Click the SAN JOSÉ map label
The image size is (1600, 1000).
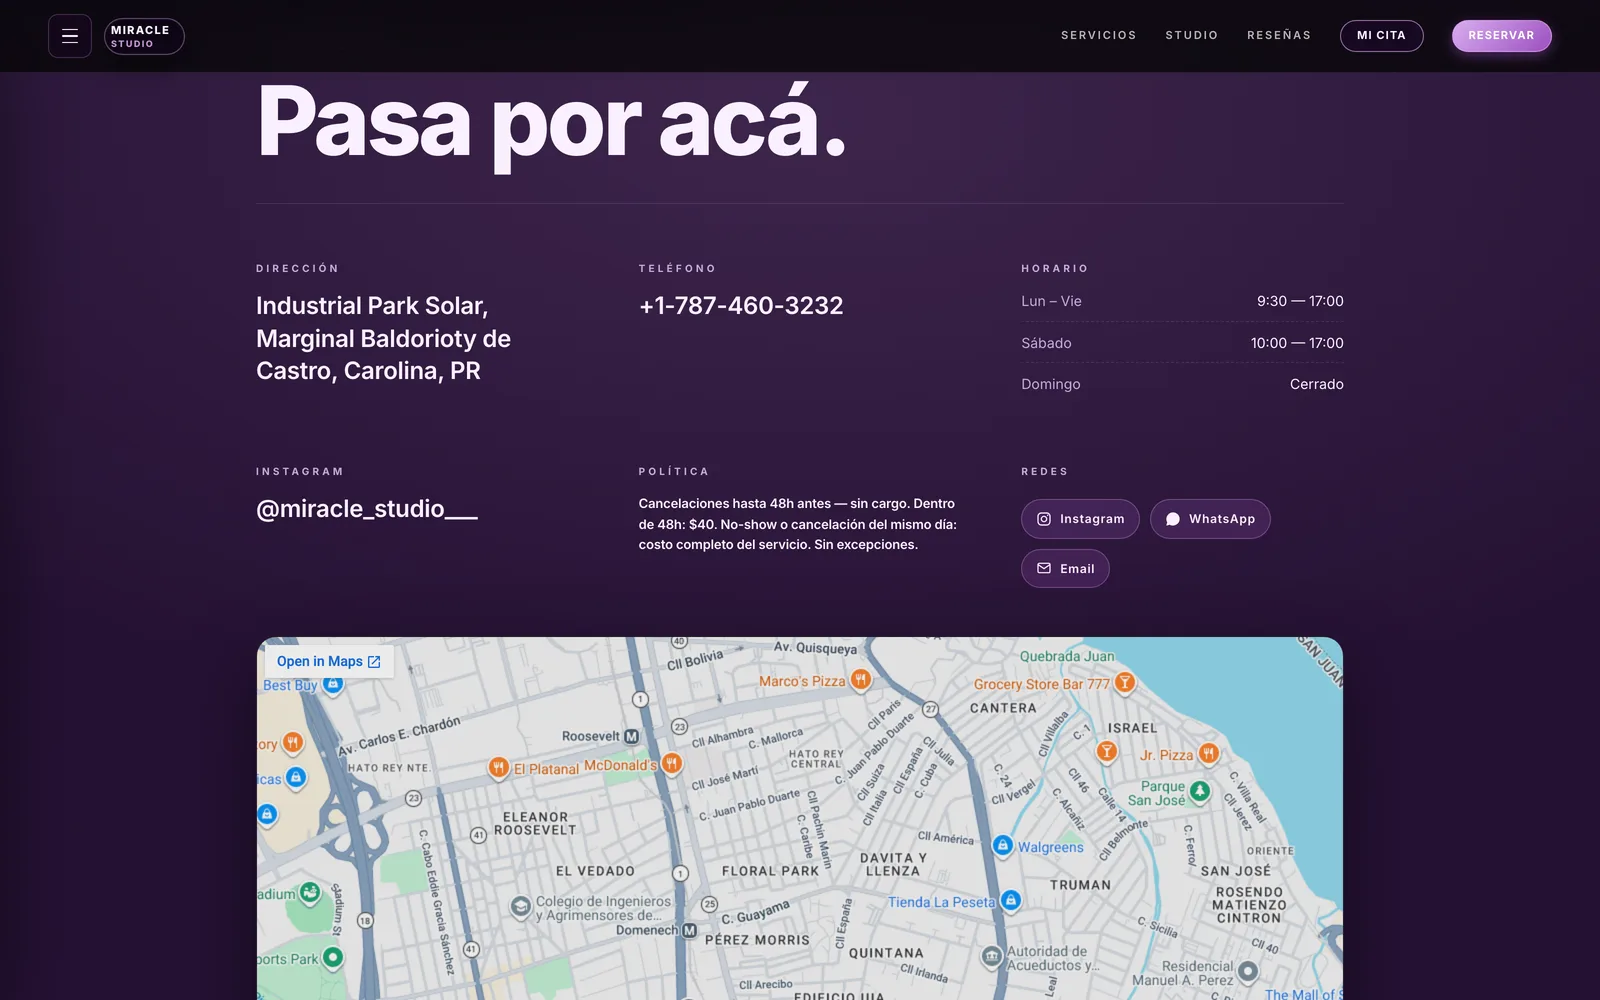tap(1236, 871)
